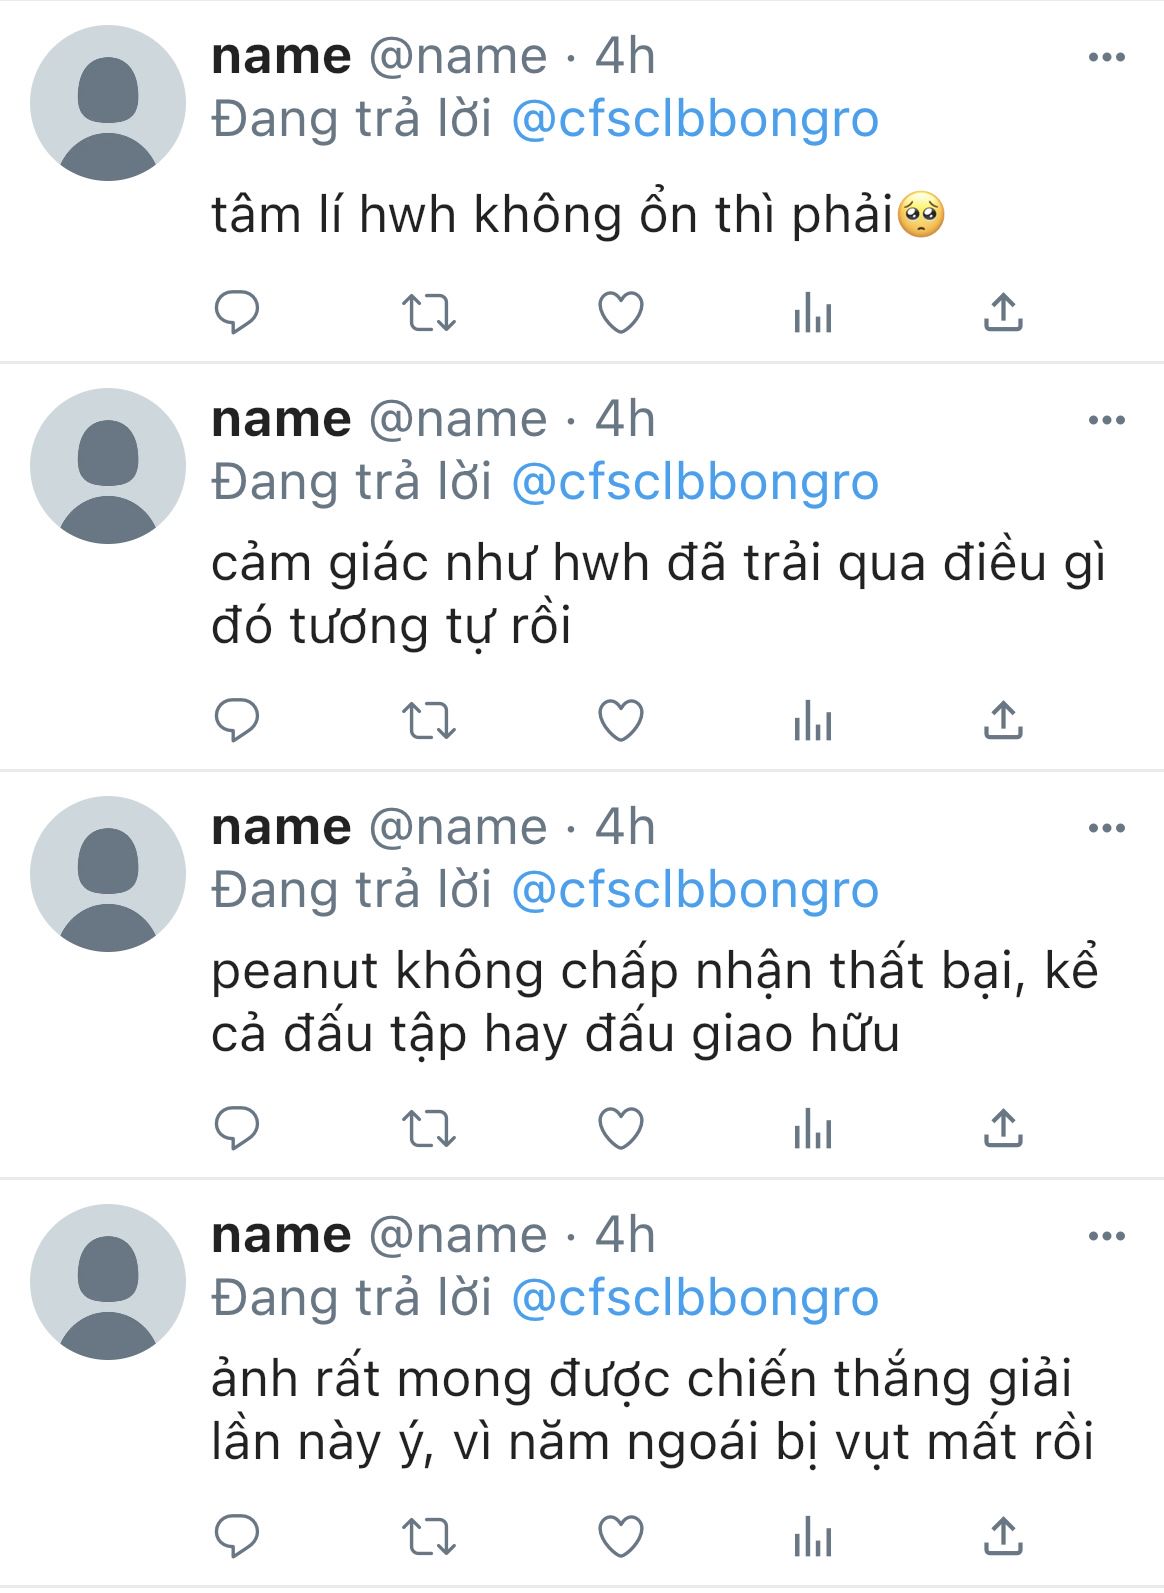View analytics of "cảm giác như hwh" tweet

[x=812, y=720]
